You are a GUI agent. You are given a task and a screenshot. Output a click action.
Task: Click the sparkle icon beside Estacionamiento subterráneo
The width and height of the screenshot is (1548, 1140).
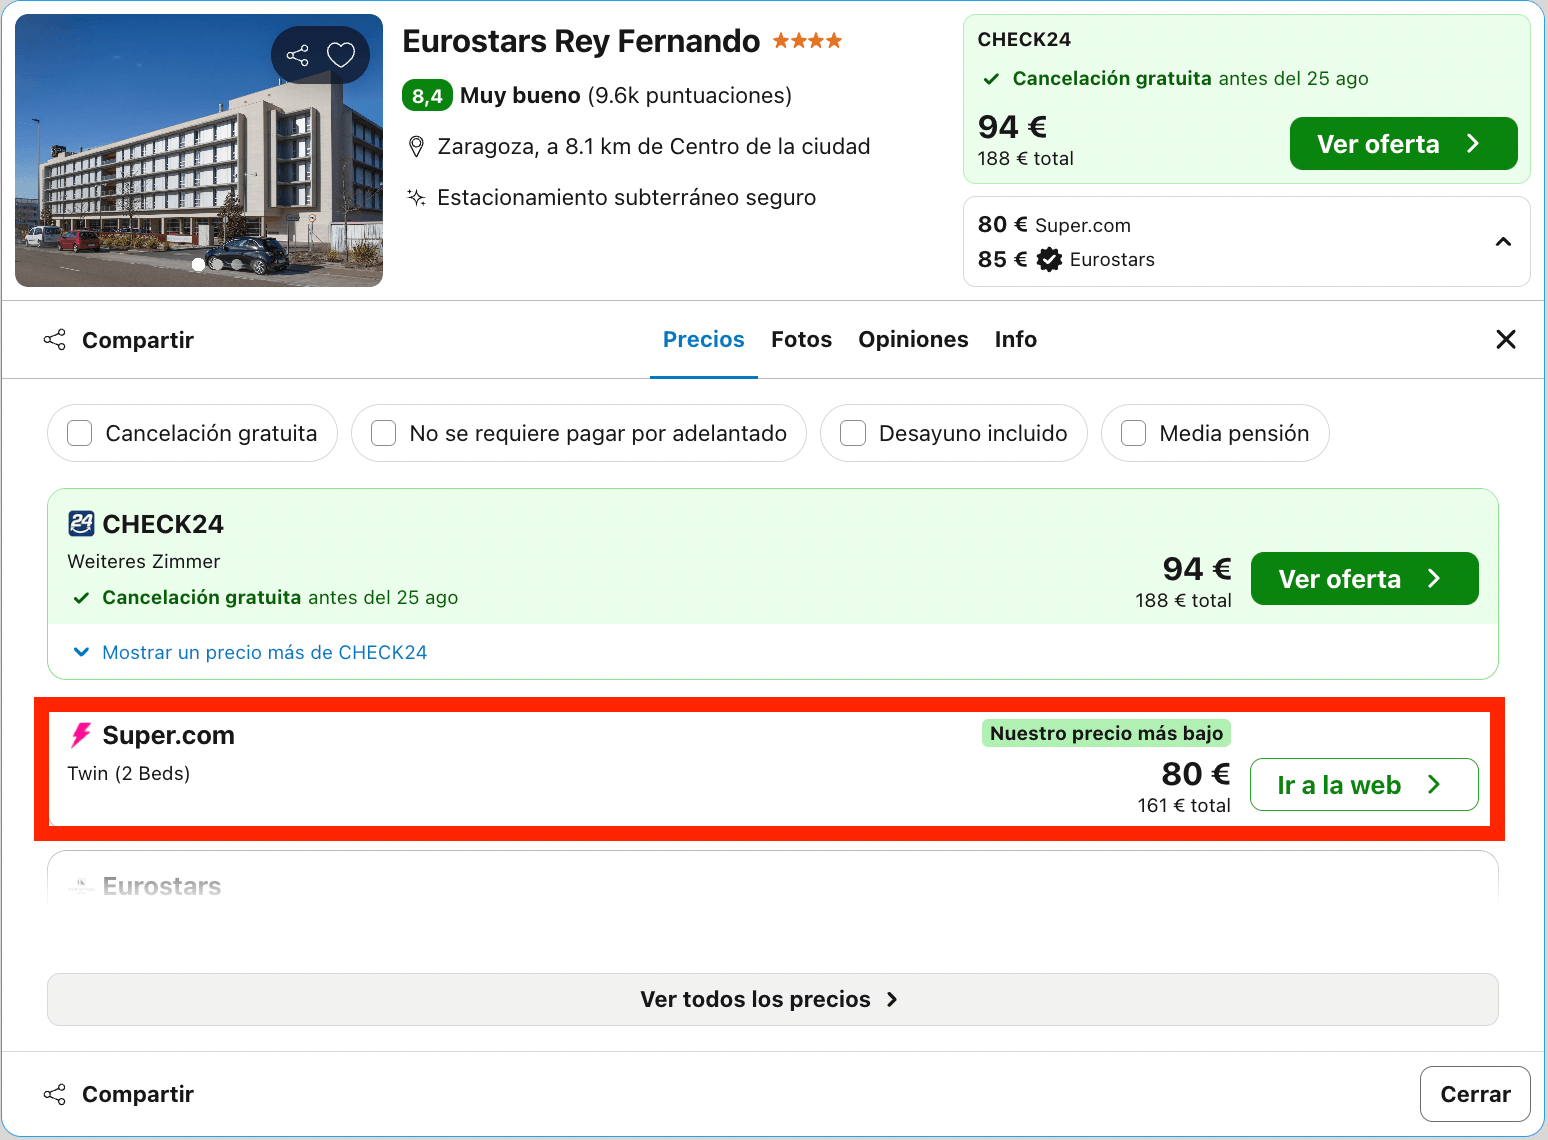pyautogui.click(x=417, y=197)
